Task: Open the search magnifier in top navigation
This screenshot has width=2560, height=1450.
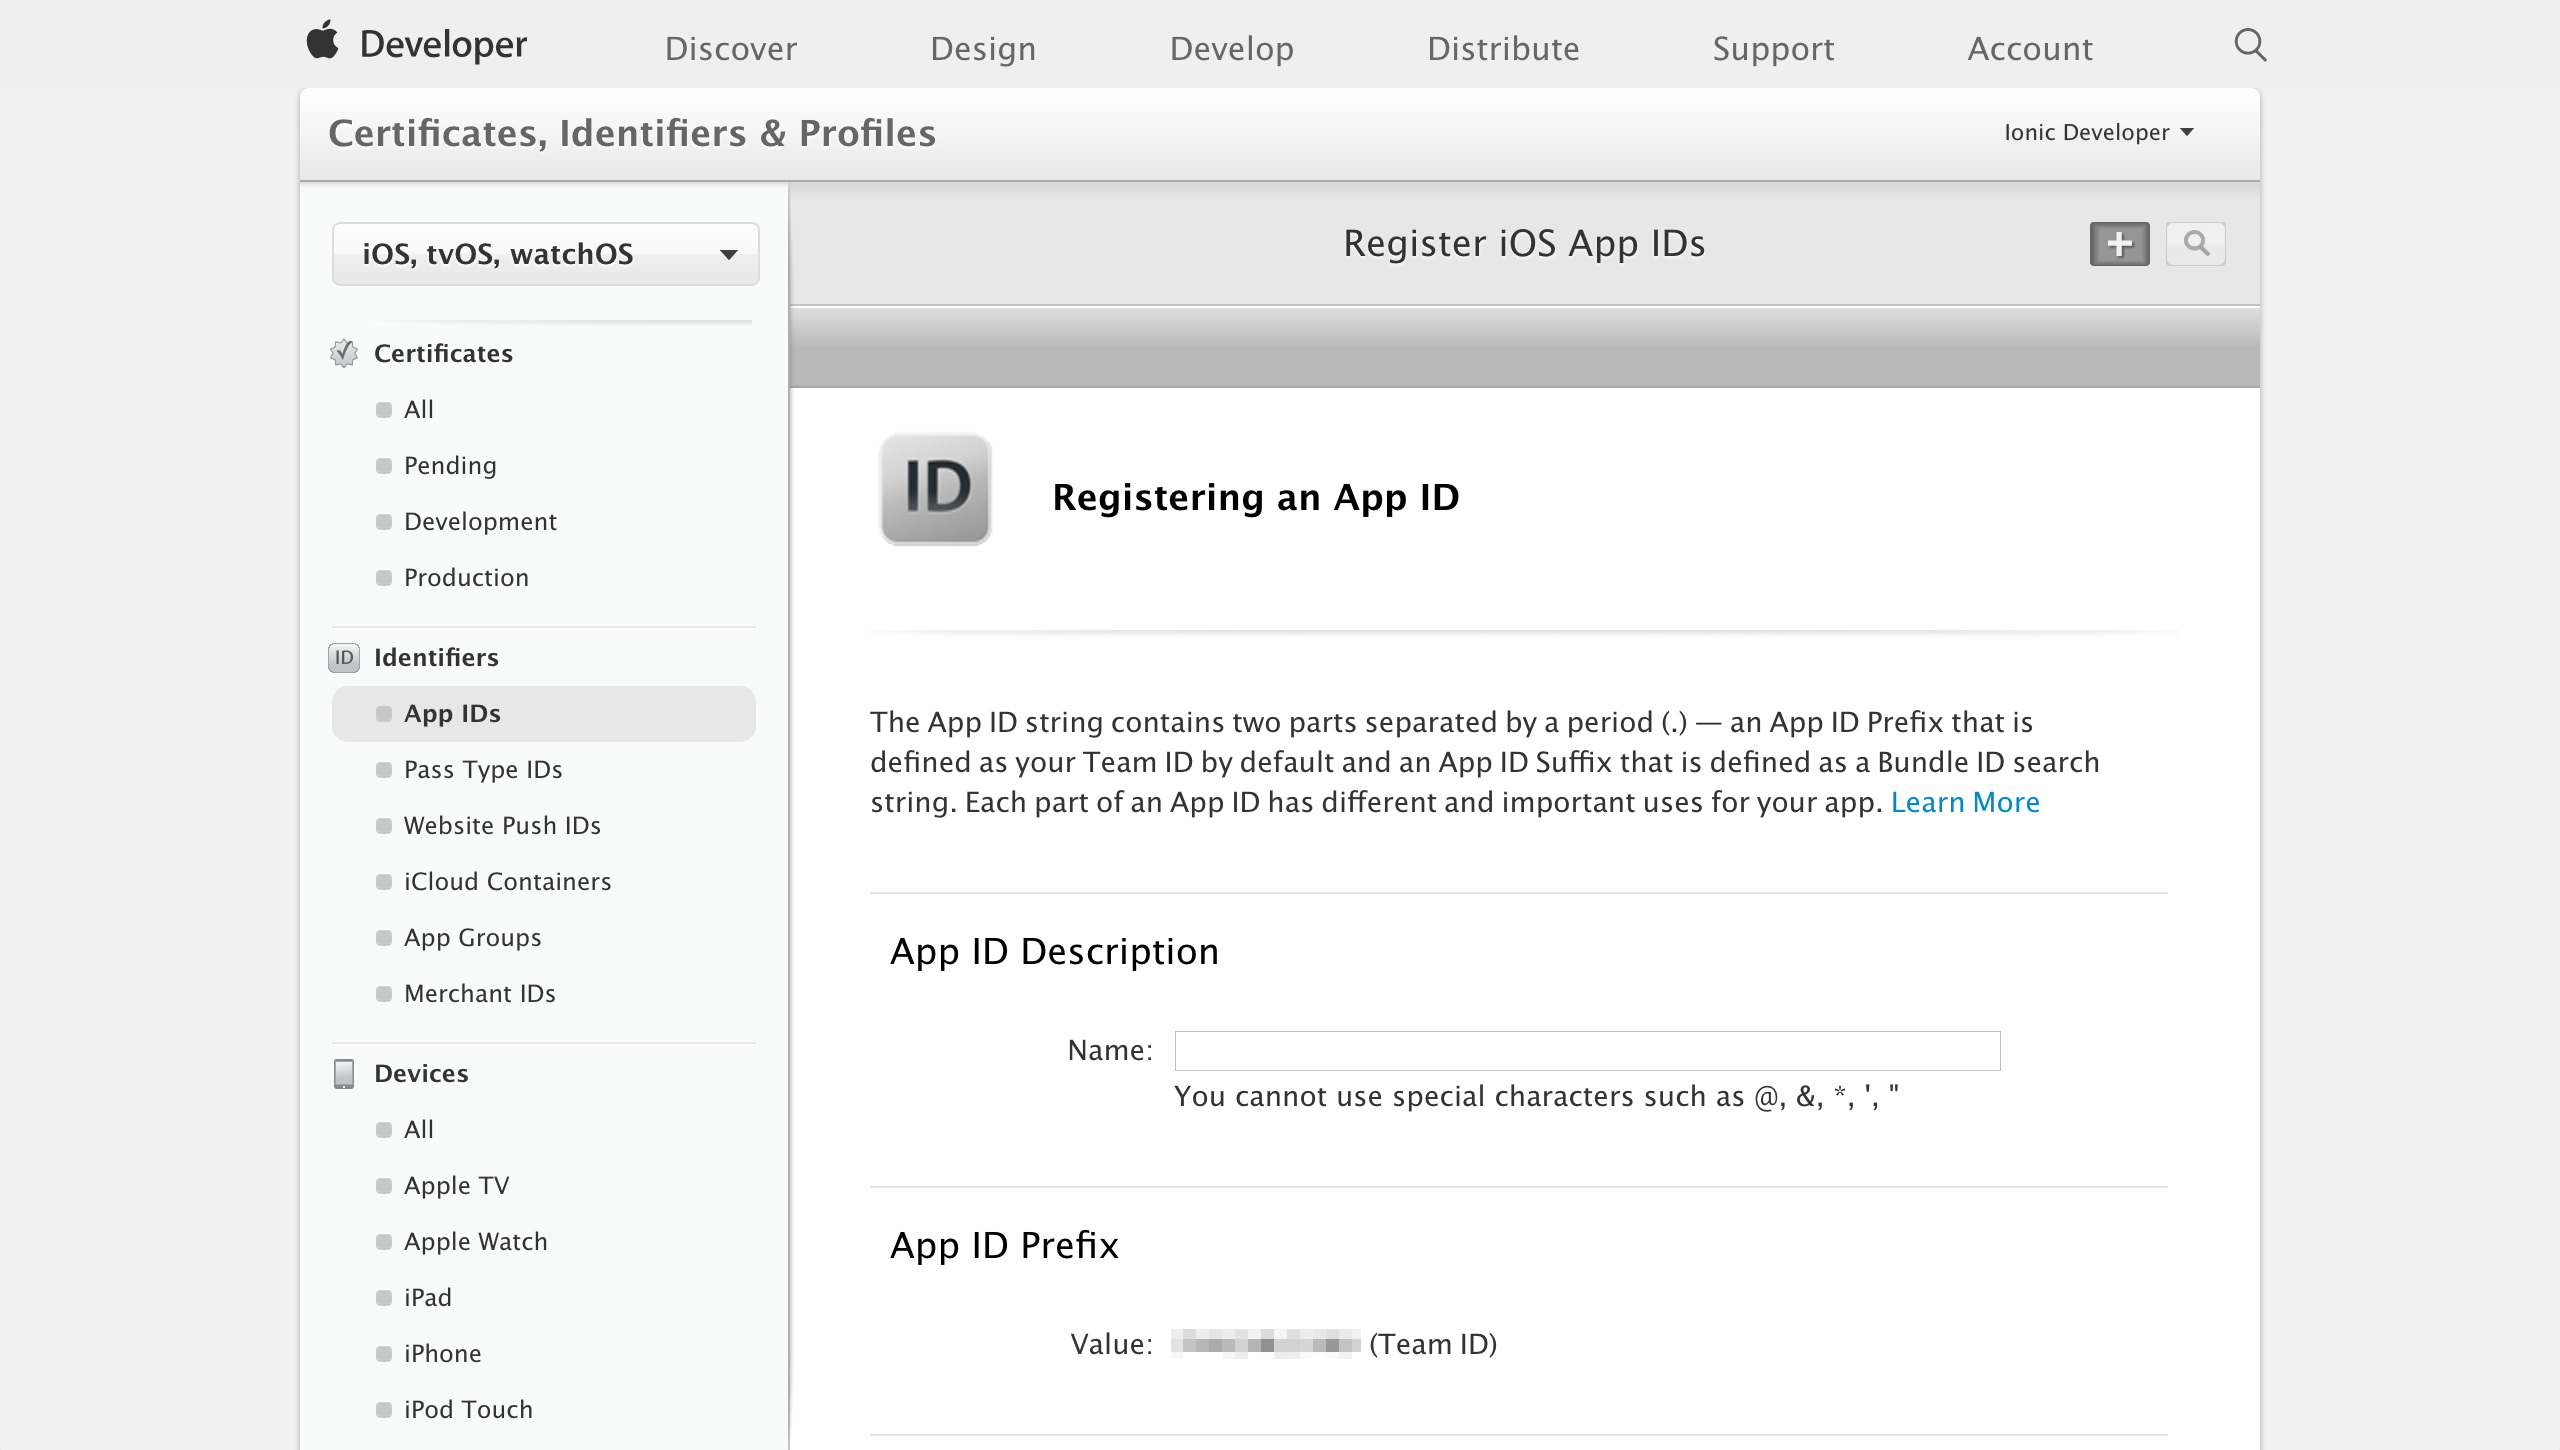Action: (2250, 45)
